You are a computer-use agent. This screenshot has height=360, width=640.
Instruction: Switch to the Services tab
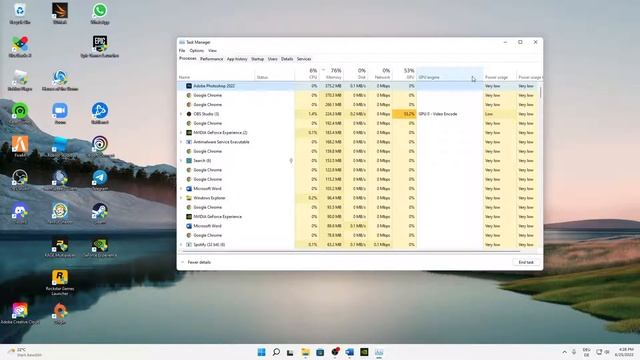pyautogui.click(x=304, y=59)
